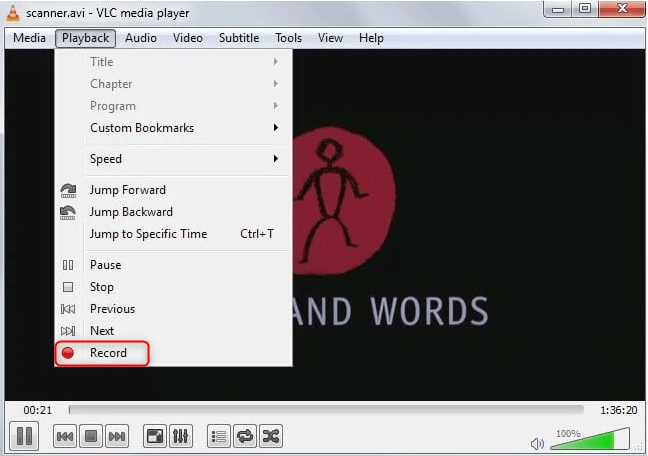Click the previous track button in toolbar
This screenshot has height=456, width=648.
65,436
